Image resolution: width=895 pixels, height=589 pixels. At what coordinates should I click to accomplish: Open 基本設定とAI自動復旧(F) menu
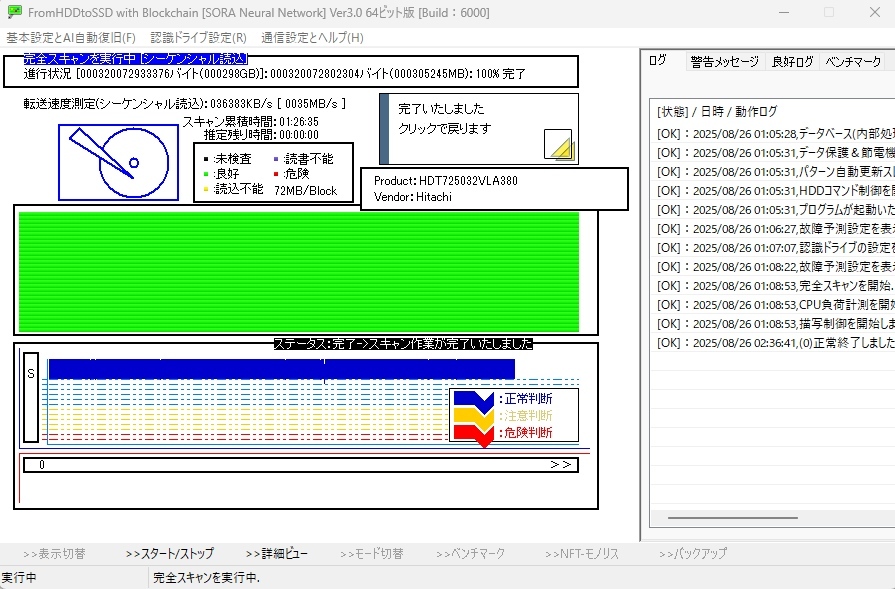[x=71, y=38]
